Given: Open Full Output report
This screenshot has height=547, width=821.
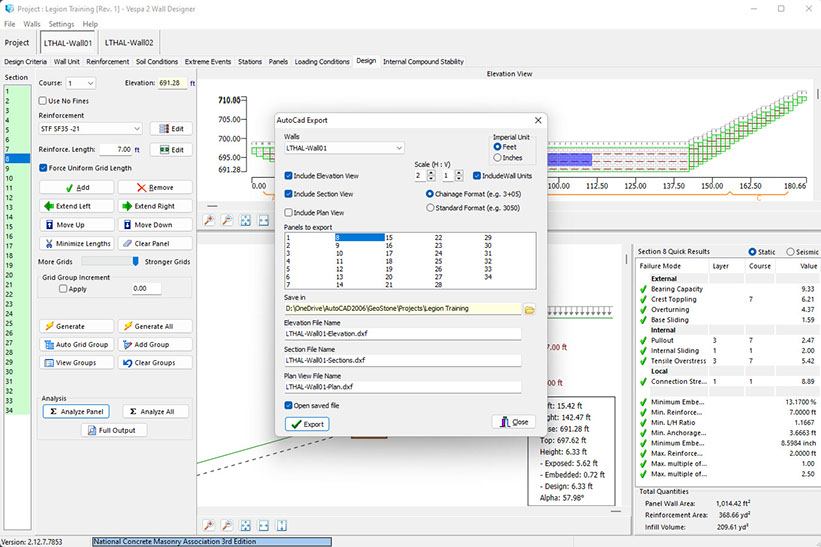Looking at the screenshot, I should point(114,430).
